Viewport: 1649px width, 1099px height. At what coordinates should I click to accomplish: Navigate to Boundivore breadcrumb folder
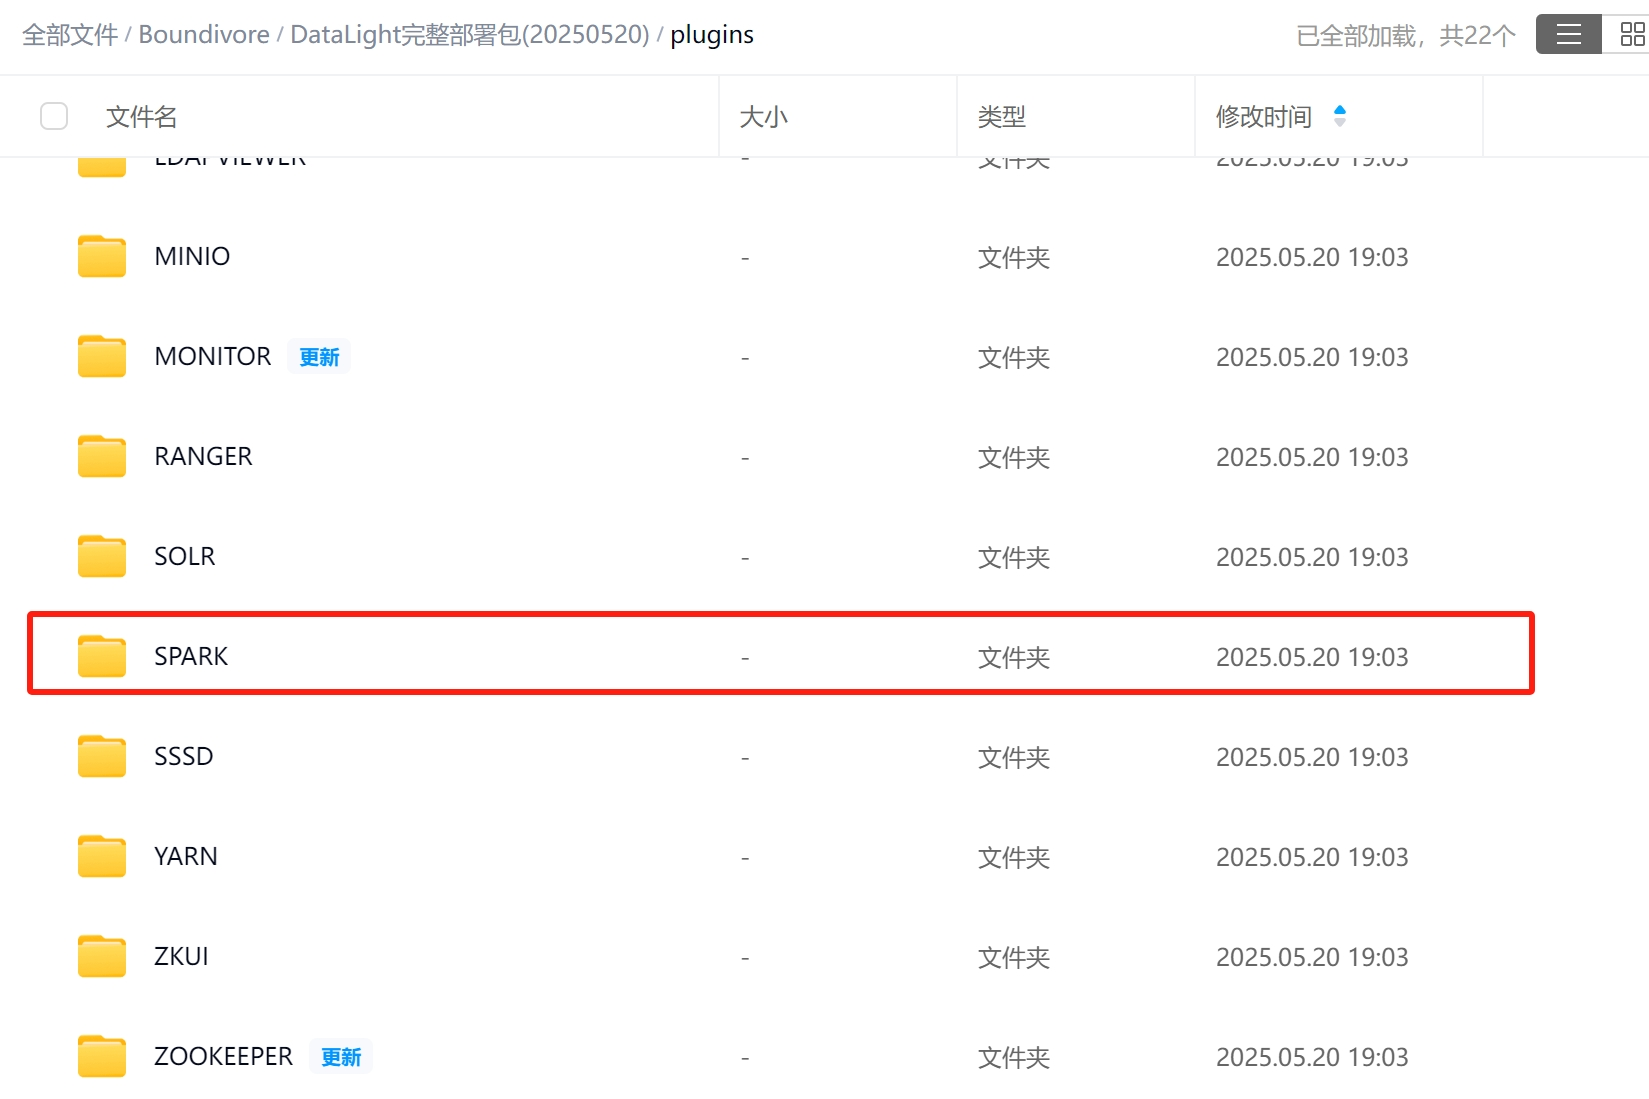[x=204, y=35]
